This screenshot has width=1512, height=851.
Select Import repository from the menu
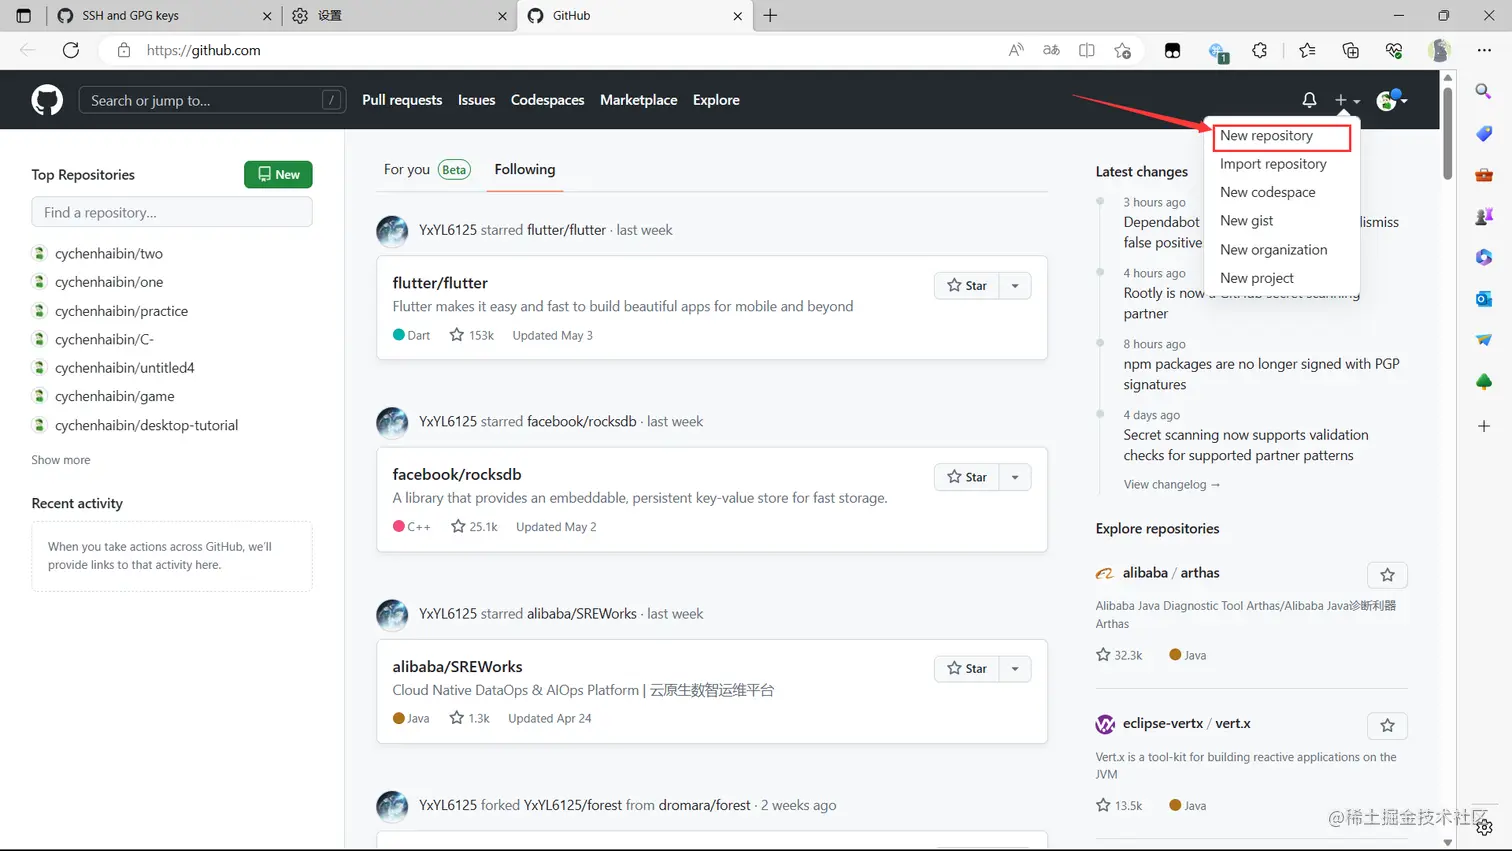[x=1273, y=164]
